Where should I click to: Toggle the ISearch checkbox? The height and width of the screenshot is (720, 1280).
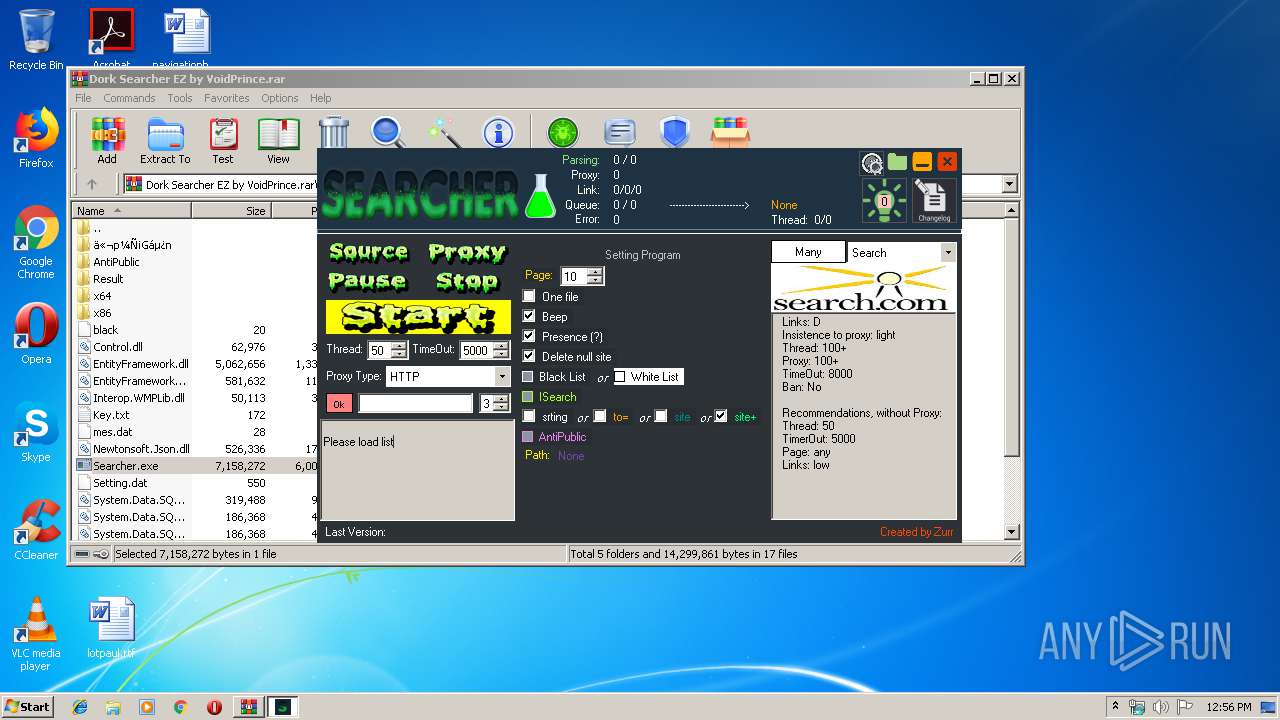pos(528,397)
